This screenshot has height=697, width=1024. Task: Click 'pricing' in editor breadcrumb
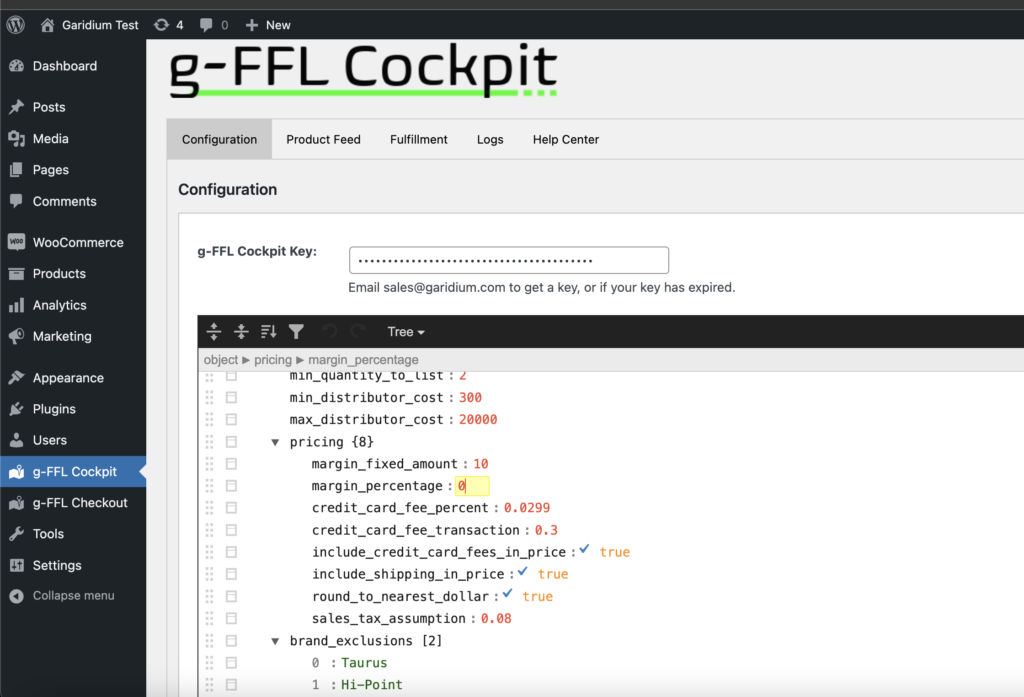(273, 360)
